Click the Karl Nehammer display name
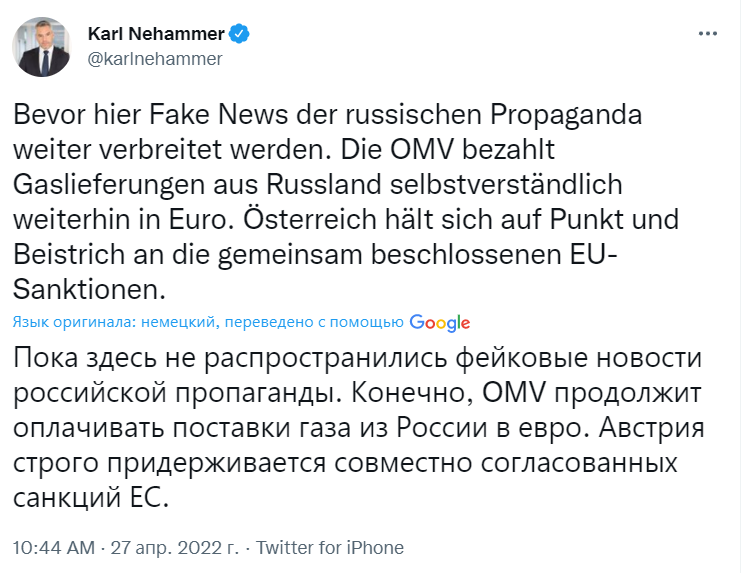 (x=156, y=34)
